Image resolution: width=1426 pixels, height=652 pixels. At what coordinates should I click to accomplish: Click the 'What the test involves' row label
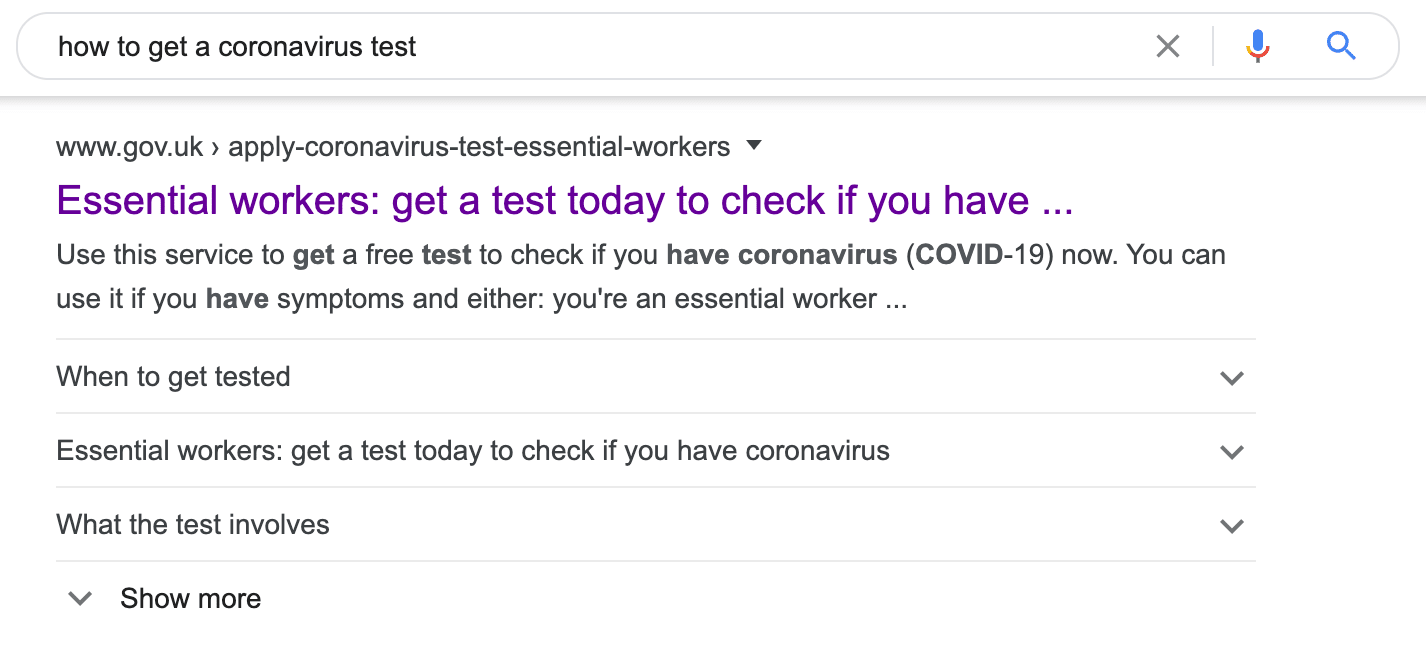[192, 525]
